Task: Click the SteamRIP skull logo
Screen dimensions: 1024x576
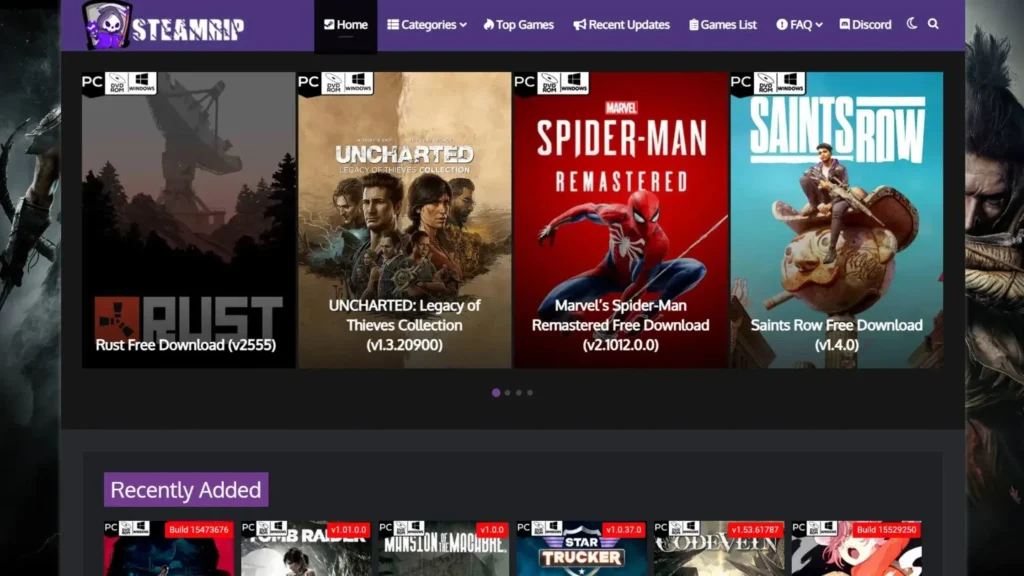Action: coord(106,24)
